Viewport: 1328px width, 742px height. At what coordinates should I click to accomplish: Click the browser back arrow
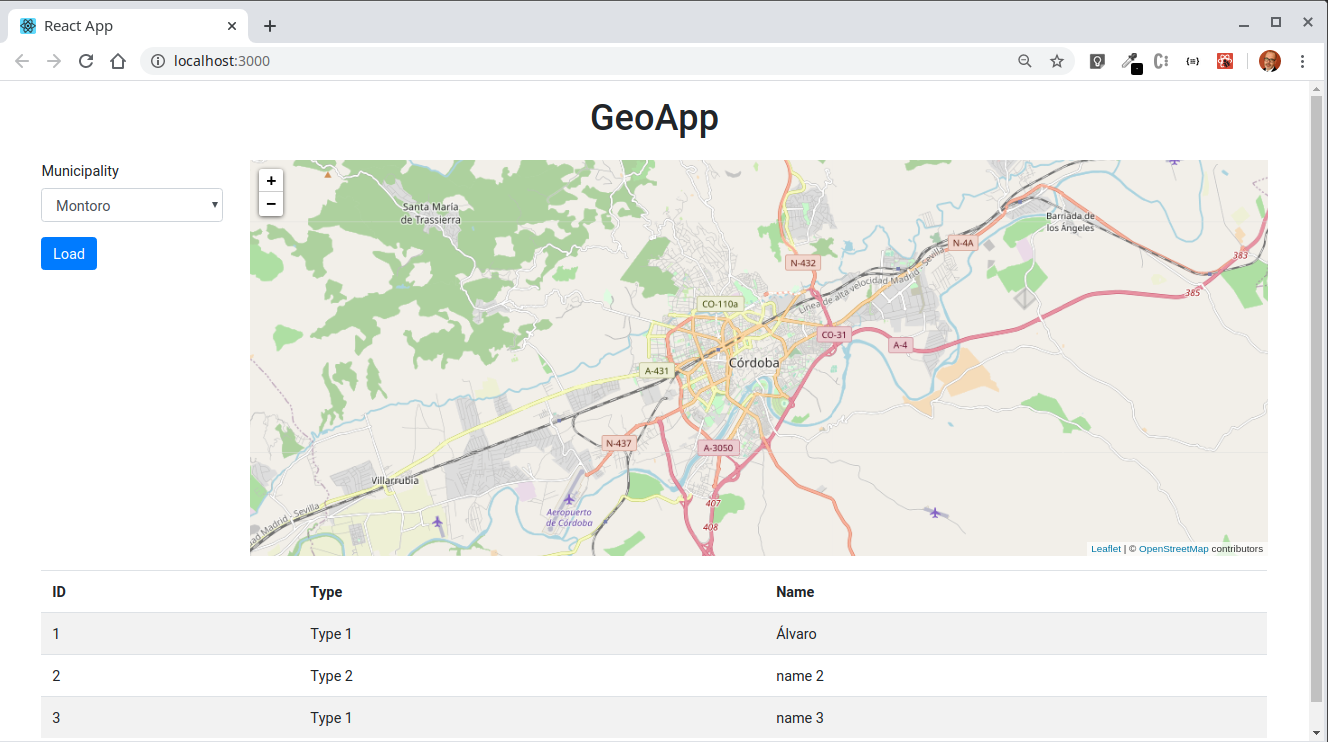[22, 61]
